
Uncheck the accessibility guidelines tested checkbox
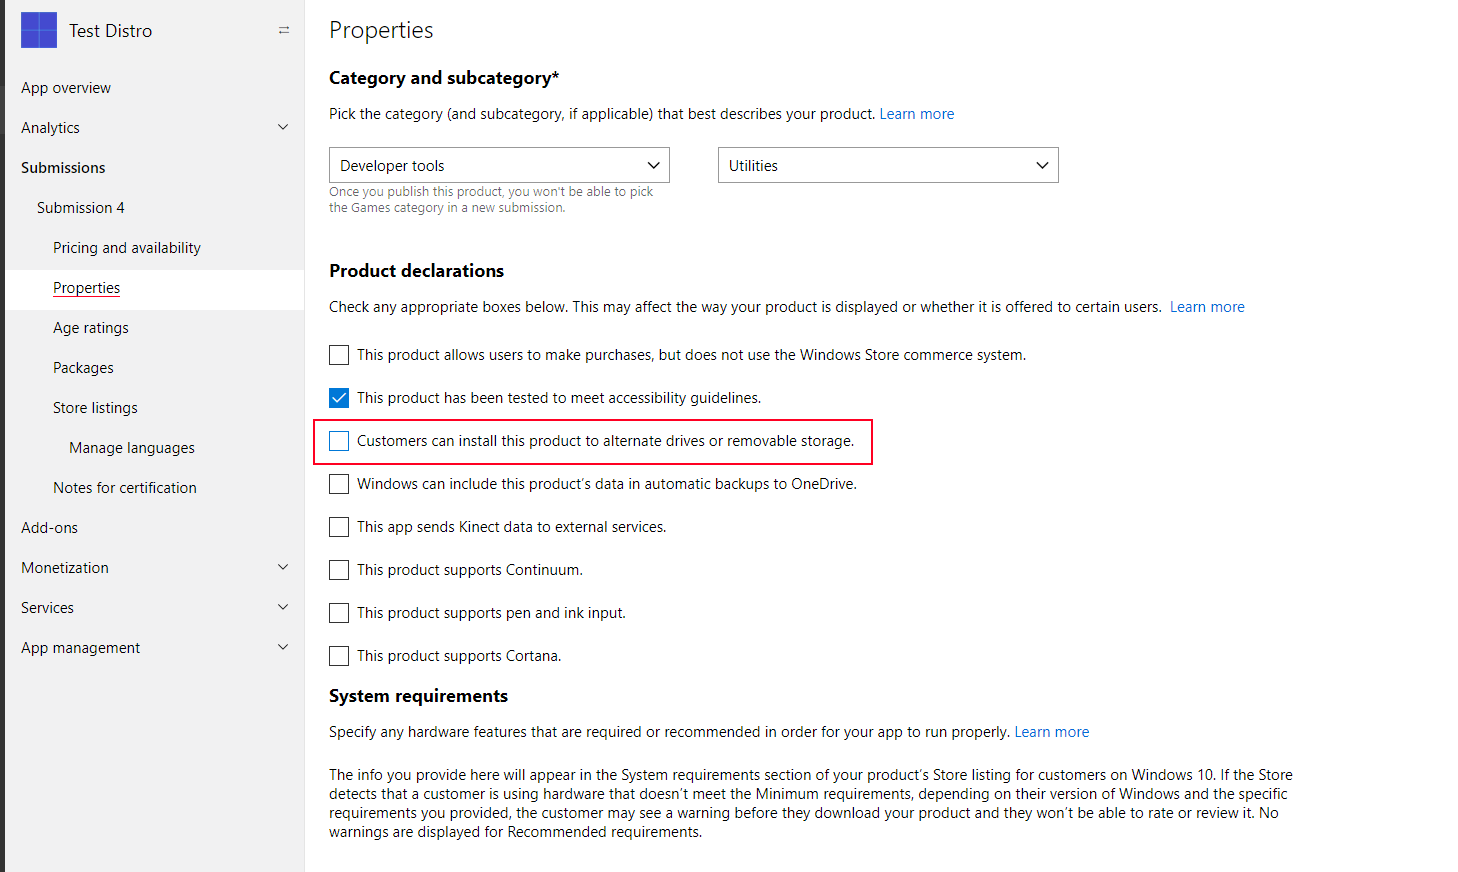click(x=339, y=398)
